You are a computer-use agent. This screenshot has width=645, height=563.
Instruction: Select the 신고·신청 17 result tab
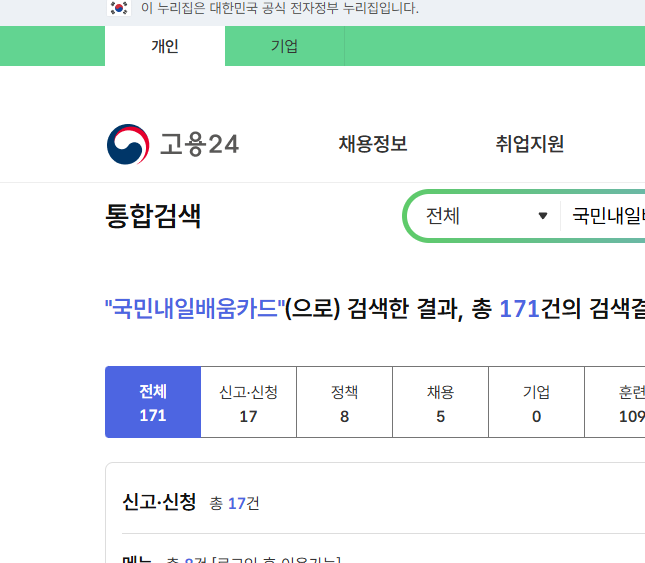click(248, 402)
